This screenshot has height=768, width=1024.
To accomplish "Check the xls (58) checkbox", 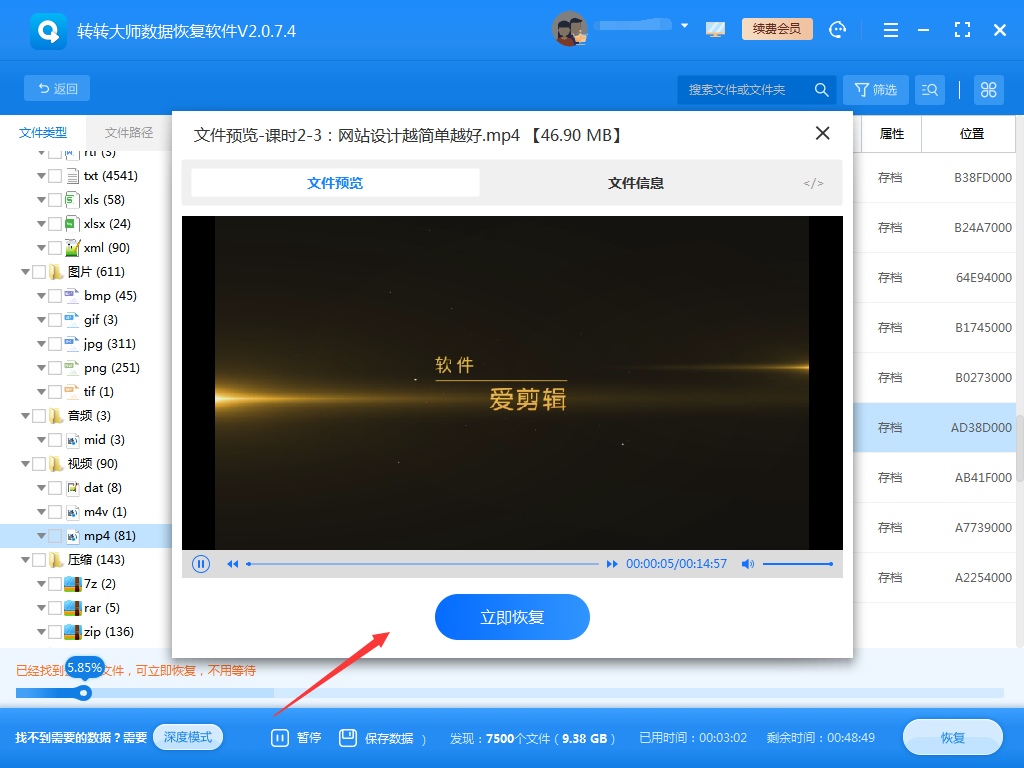I will [x=55, y=200].
